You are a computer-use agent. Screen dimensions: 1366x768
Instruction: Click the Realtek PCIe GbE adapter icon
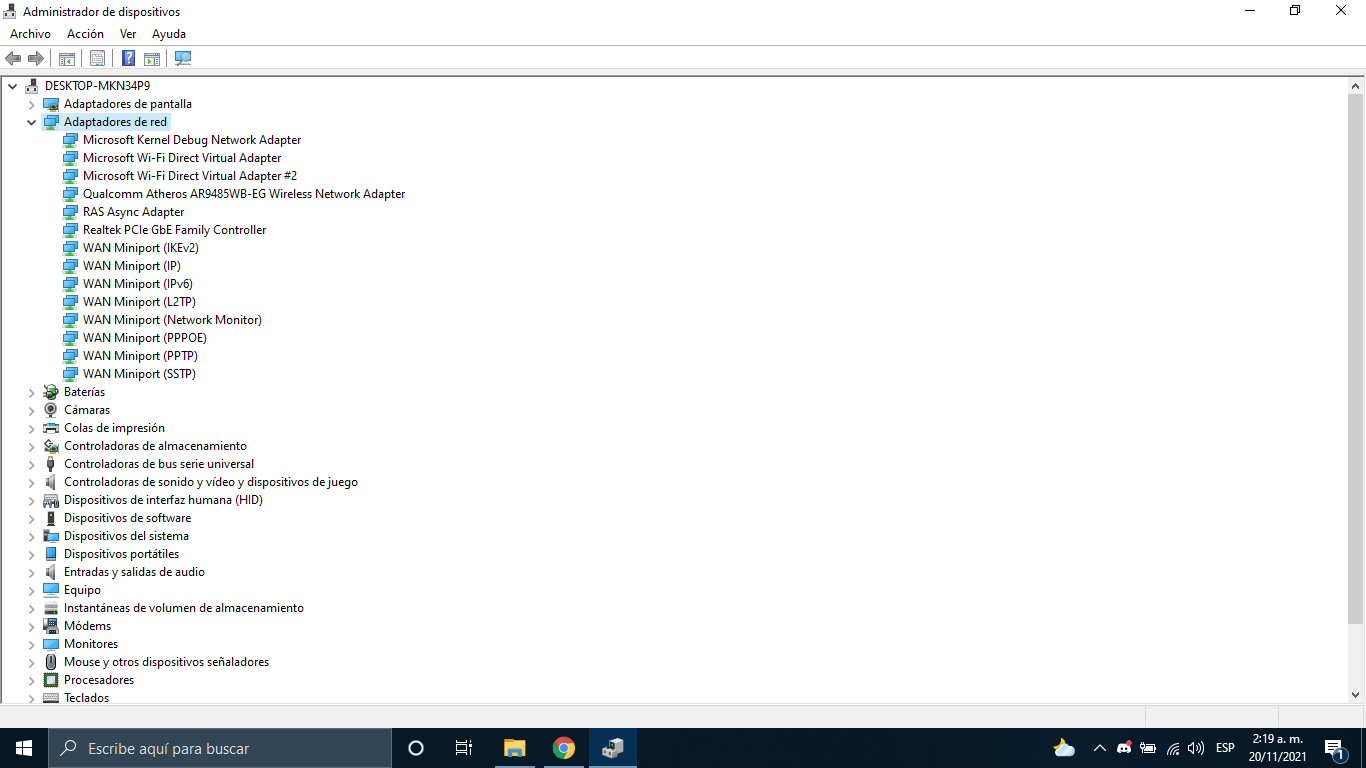tap(70, 230)
